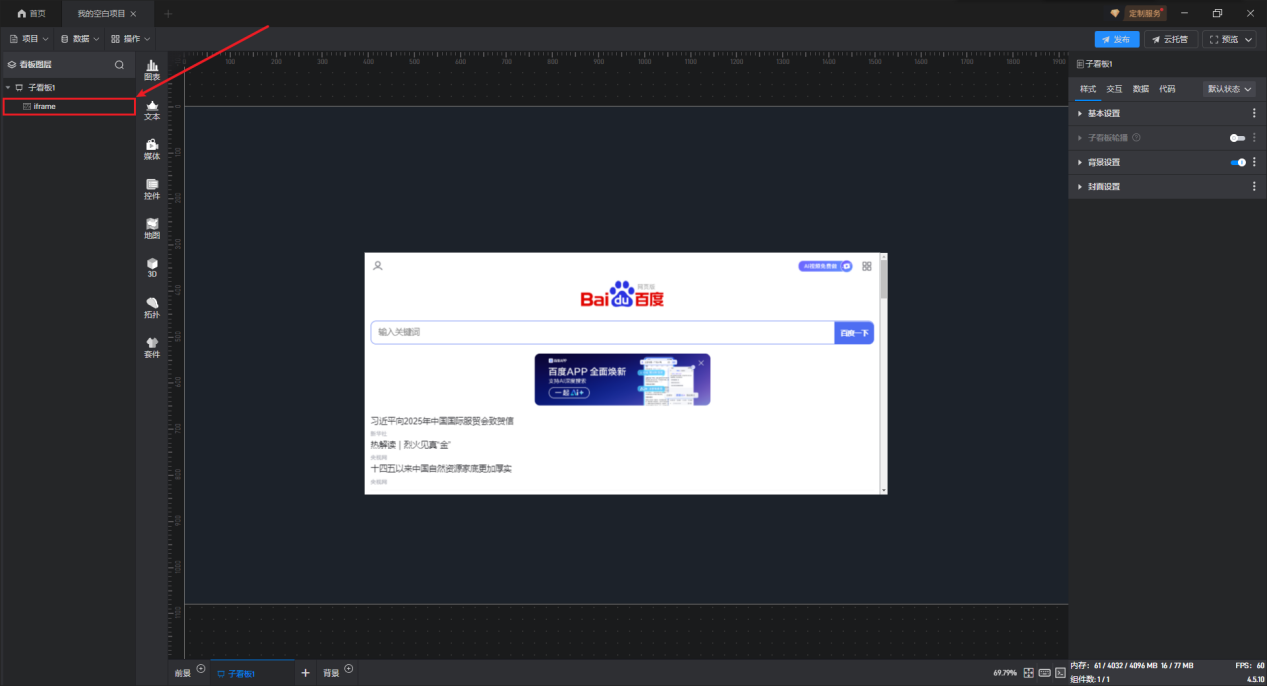Click the AI assistant pill button in Baidu page
This screenshot has width=1267, height=686.
coord(825,266)
